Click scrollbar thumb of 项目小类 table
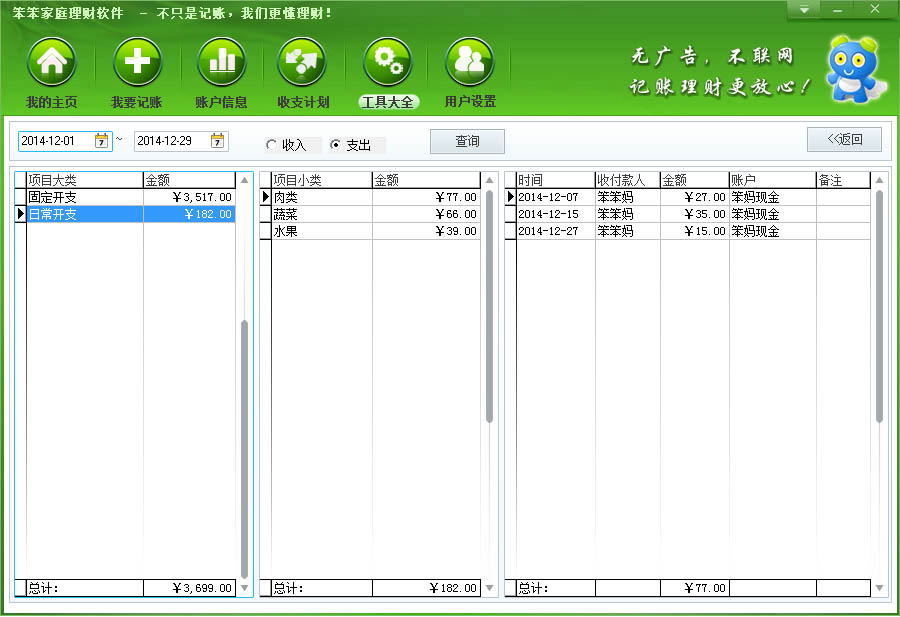The height and width of the screenshot is (617, 900). pos(490,306)
